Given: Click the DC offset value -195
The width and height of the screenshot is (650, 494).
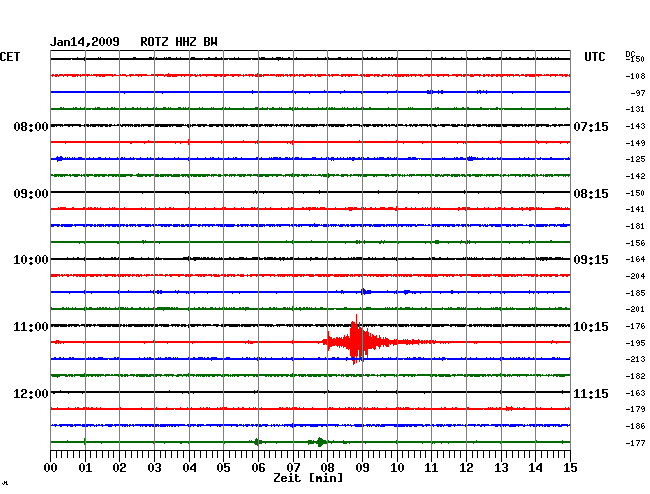Looking at the screenshot, I should click(635, 343).
